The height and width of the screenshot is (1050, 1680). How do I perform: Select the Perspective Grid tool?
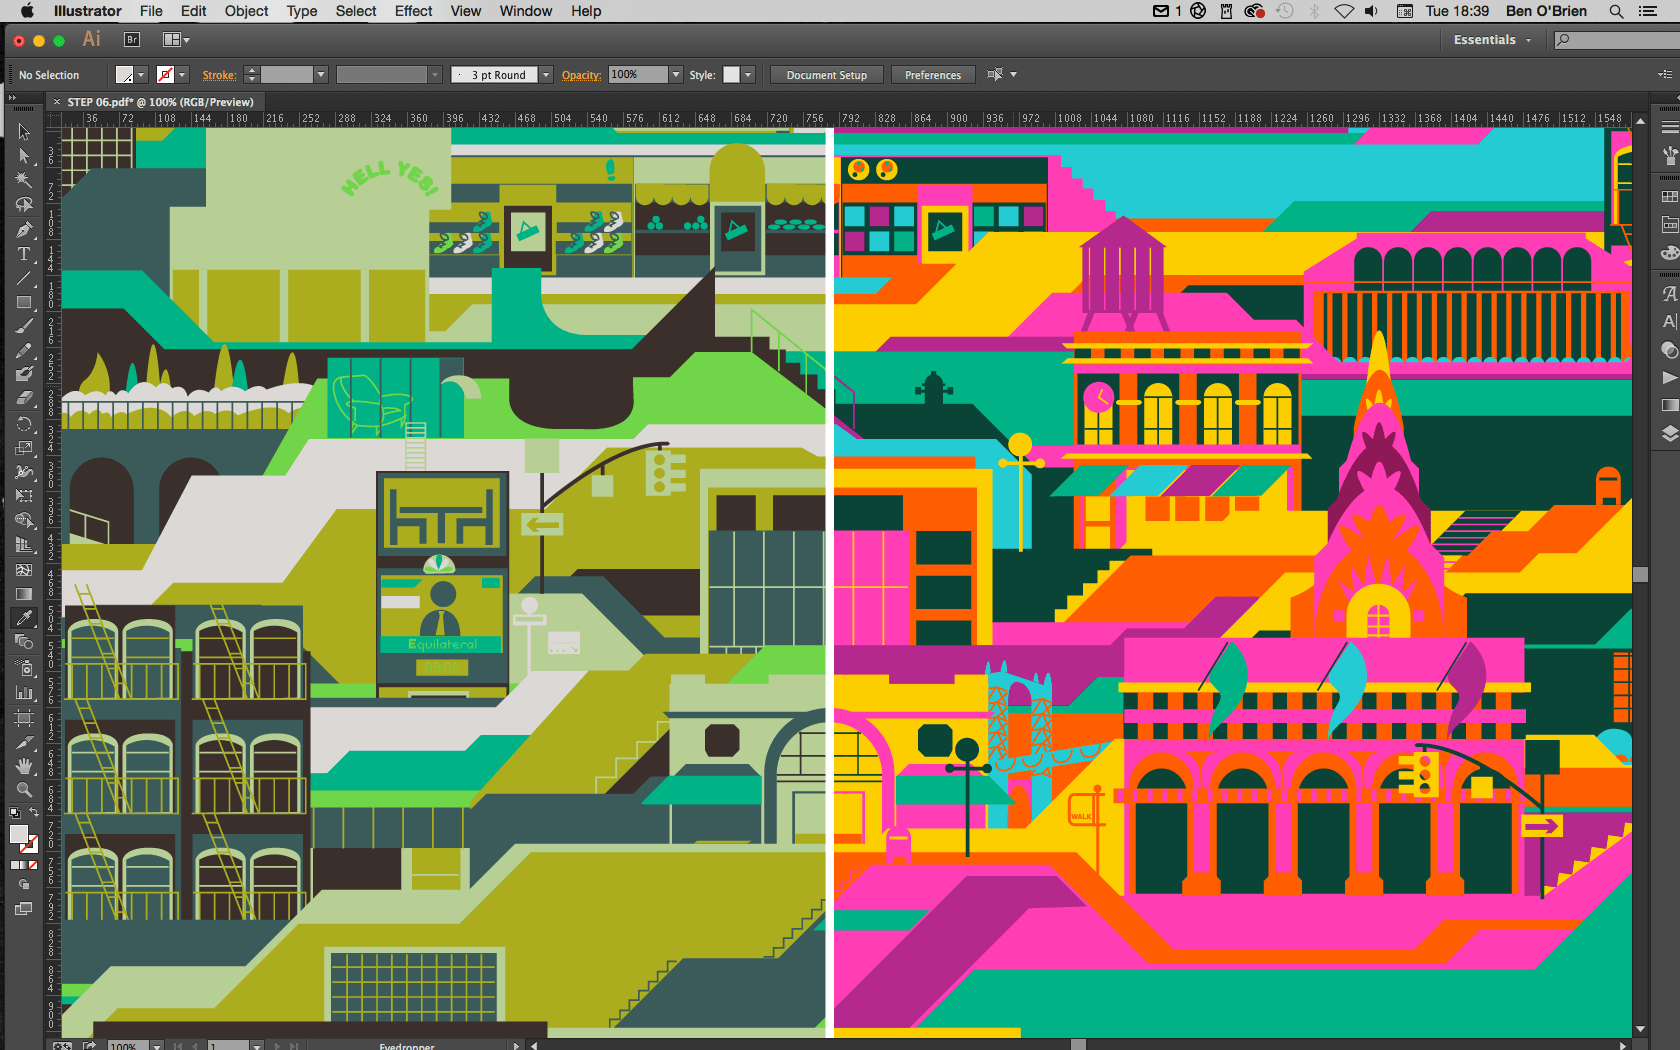[x=24, y=545]
